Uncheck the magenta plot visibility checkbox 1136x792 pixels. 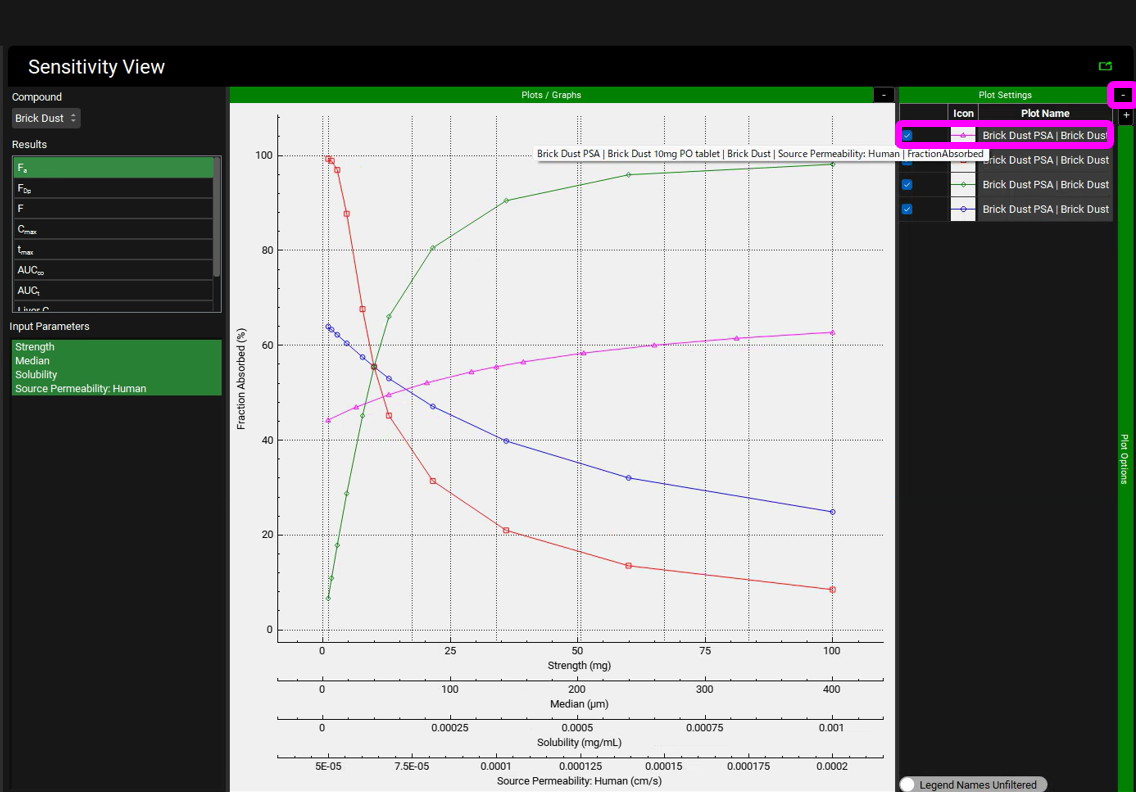[907, 135]
